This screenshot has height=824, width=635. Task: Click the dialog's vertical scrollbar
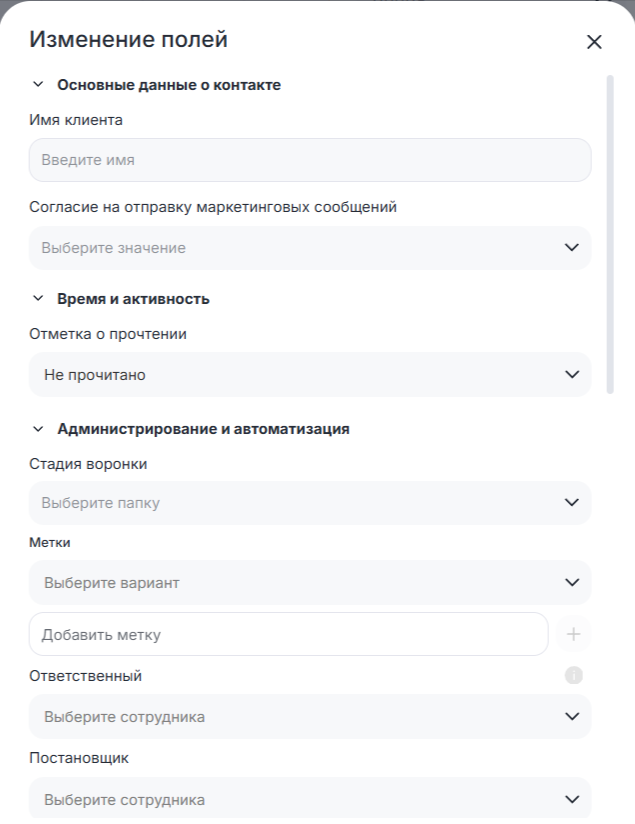610,235
